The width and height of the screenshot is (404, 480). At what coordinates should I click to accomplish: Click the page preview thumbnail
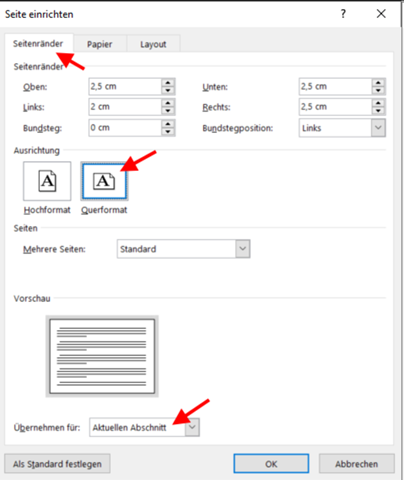(102, 356)
